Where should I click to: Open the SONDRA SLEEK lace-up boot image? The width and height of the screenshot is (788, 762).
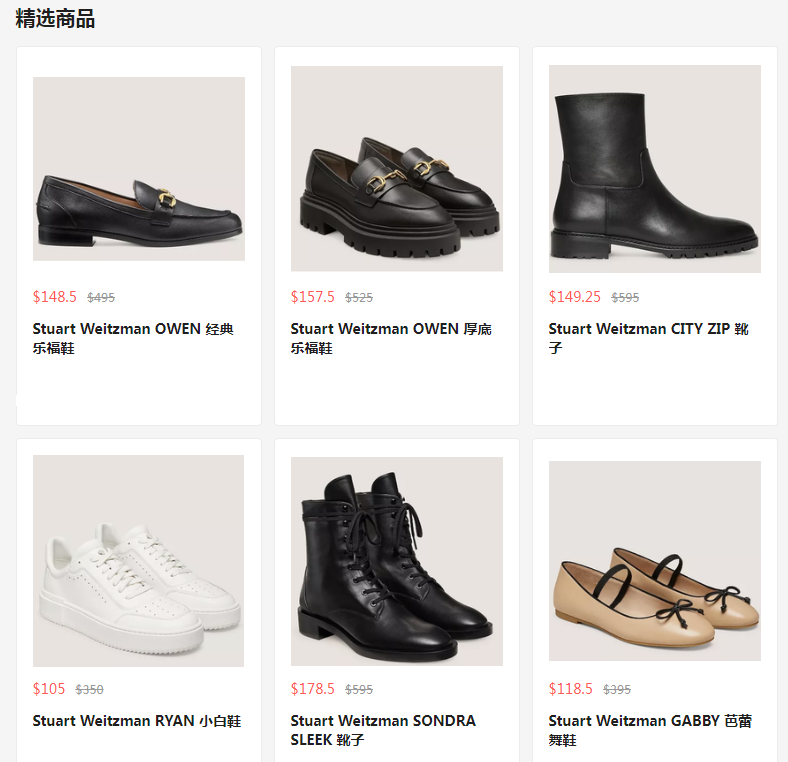(397, 561)
